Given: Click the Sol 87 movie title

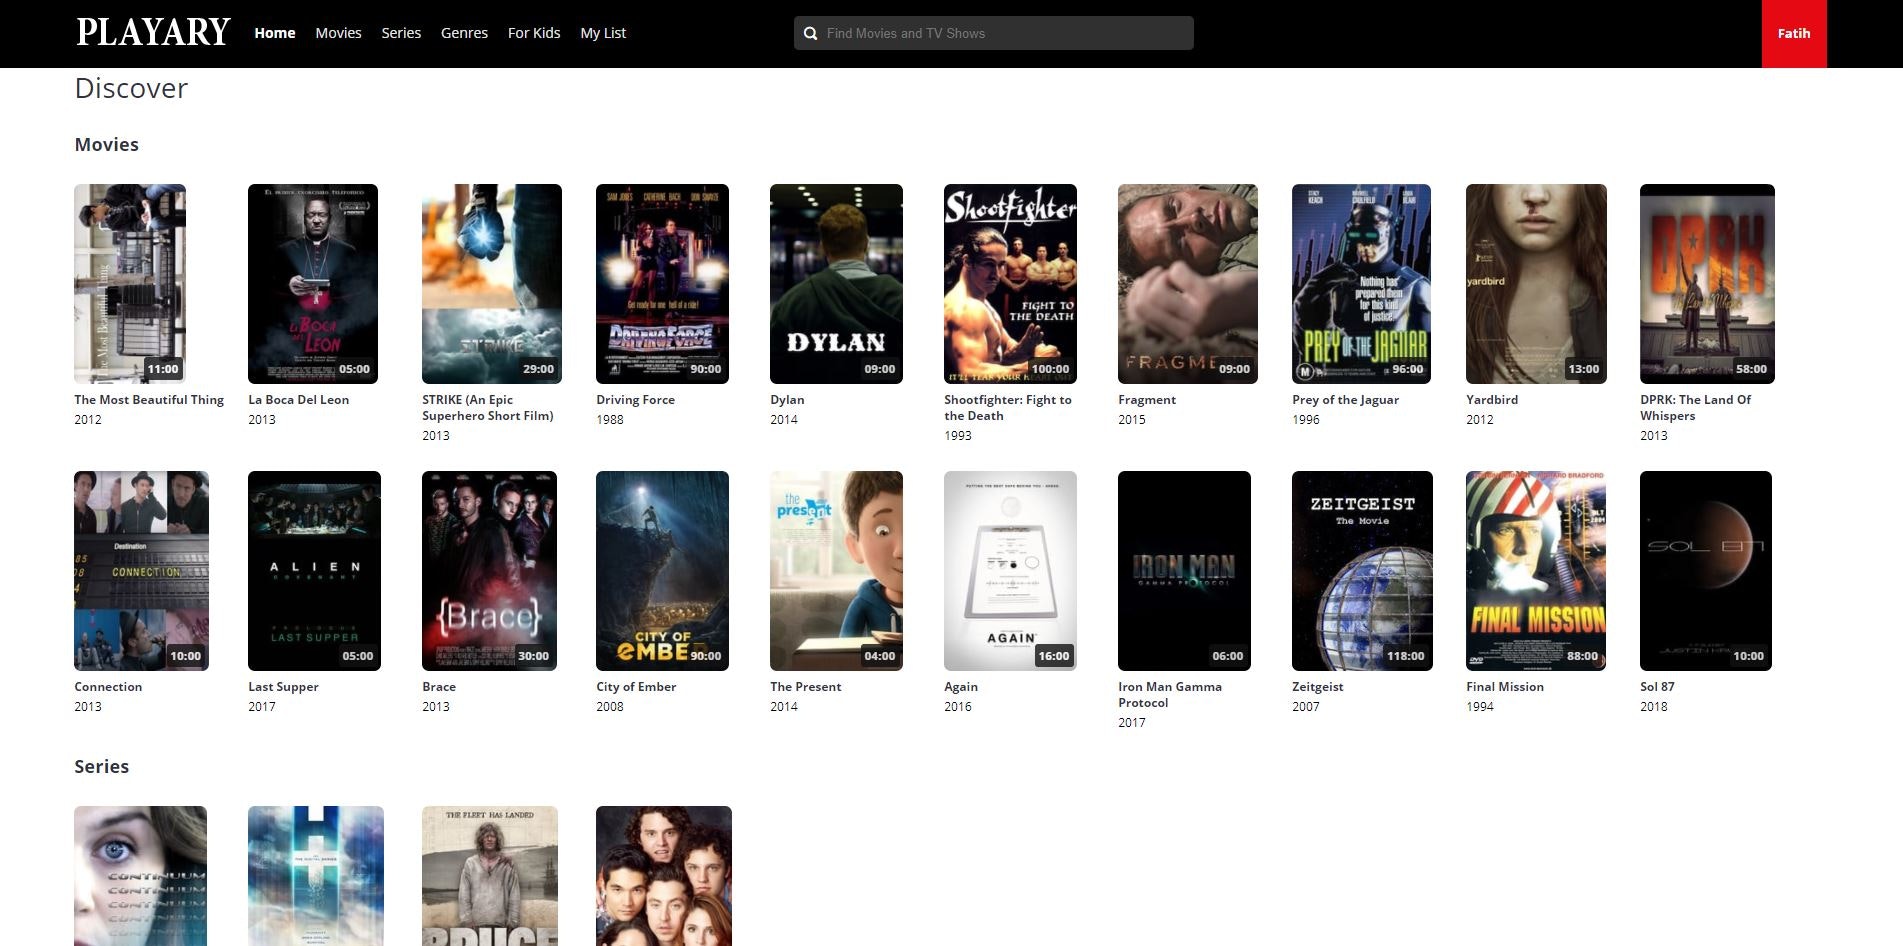Looking at the screenshot, I should click(x=1655, y=687).
